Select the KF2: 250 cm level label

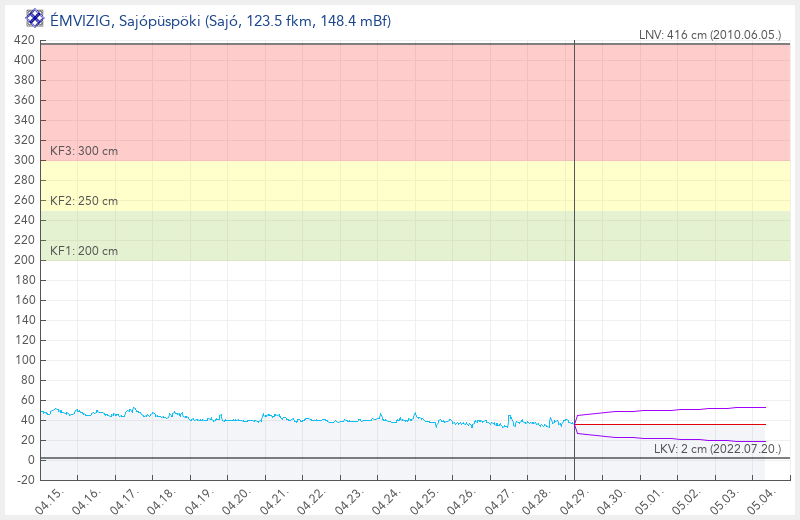pyautogui.click(x=84, y=201)
